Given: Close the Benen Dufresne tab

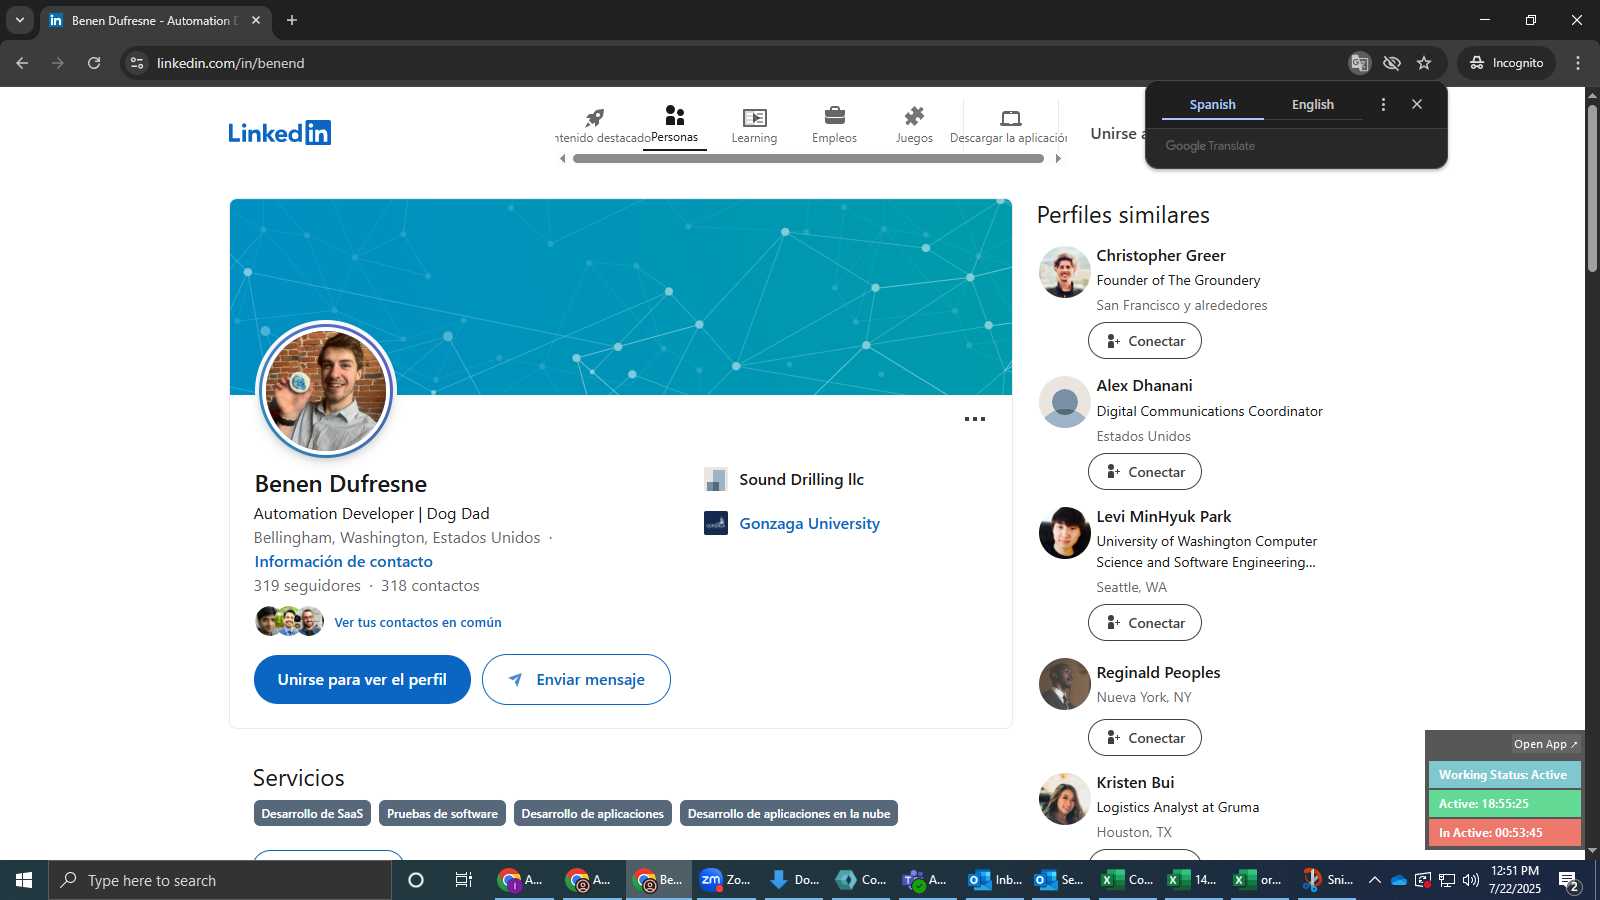Looking at the screenshot, I should click(256, 20).
